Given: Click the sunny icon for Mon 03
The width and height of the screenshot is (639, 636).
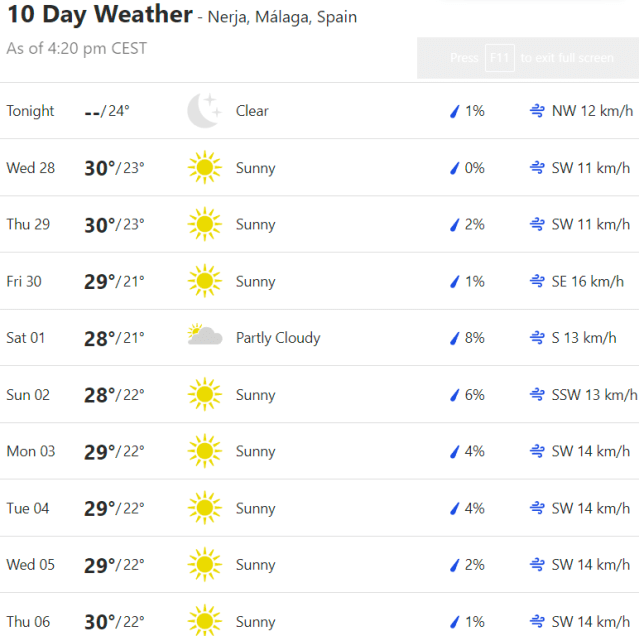Looking at the screenshot, I should point(204,451).
